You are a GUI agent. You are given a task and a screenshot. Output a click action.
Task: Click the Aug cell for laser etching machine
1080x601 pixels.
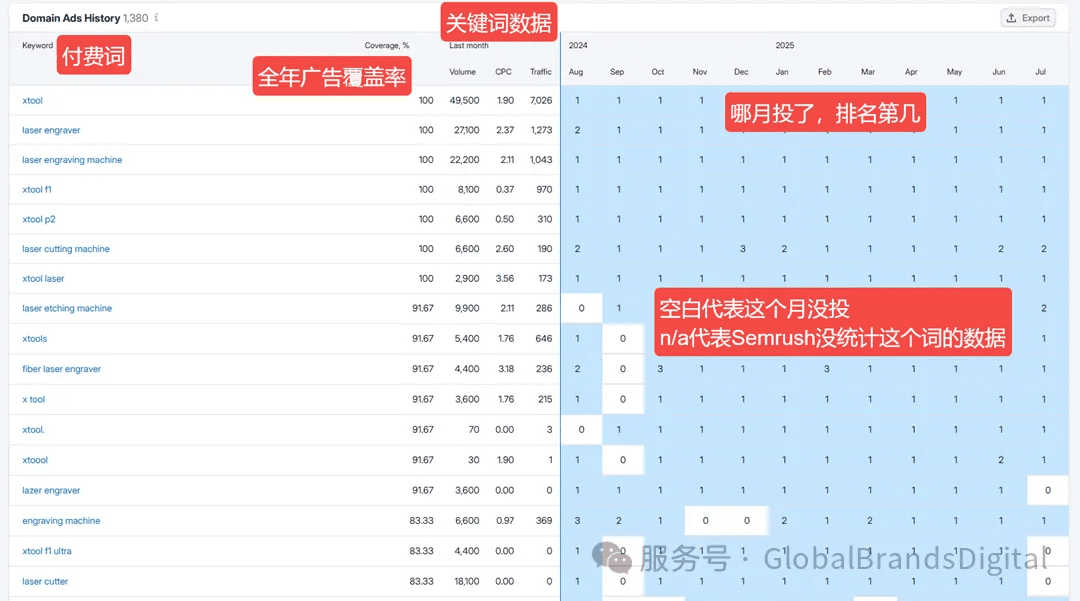coord(581,308)
